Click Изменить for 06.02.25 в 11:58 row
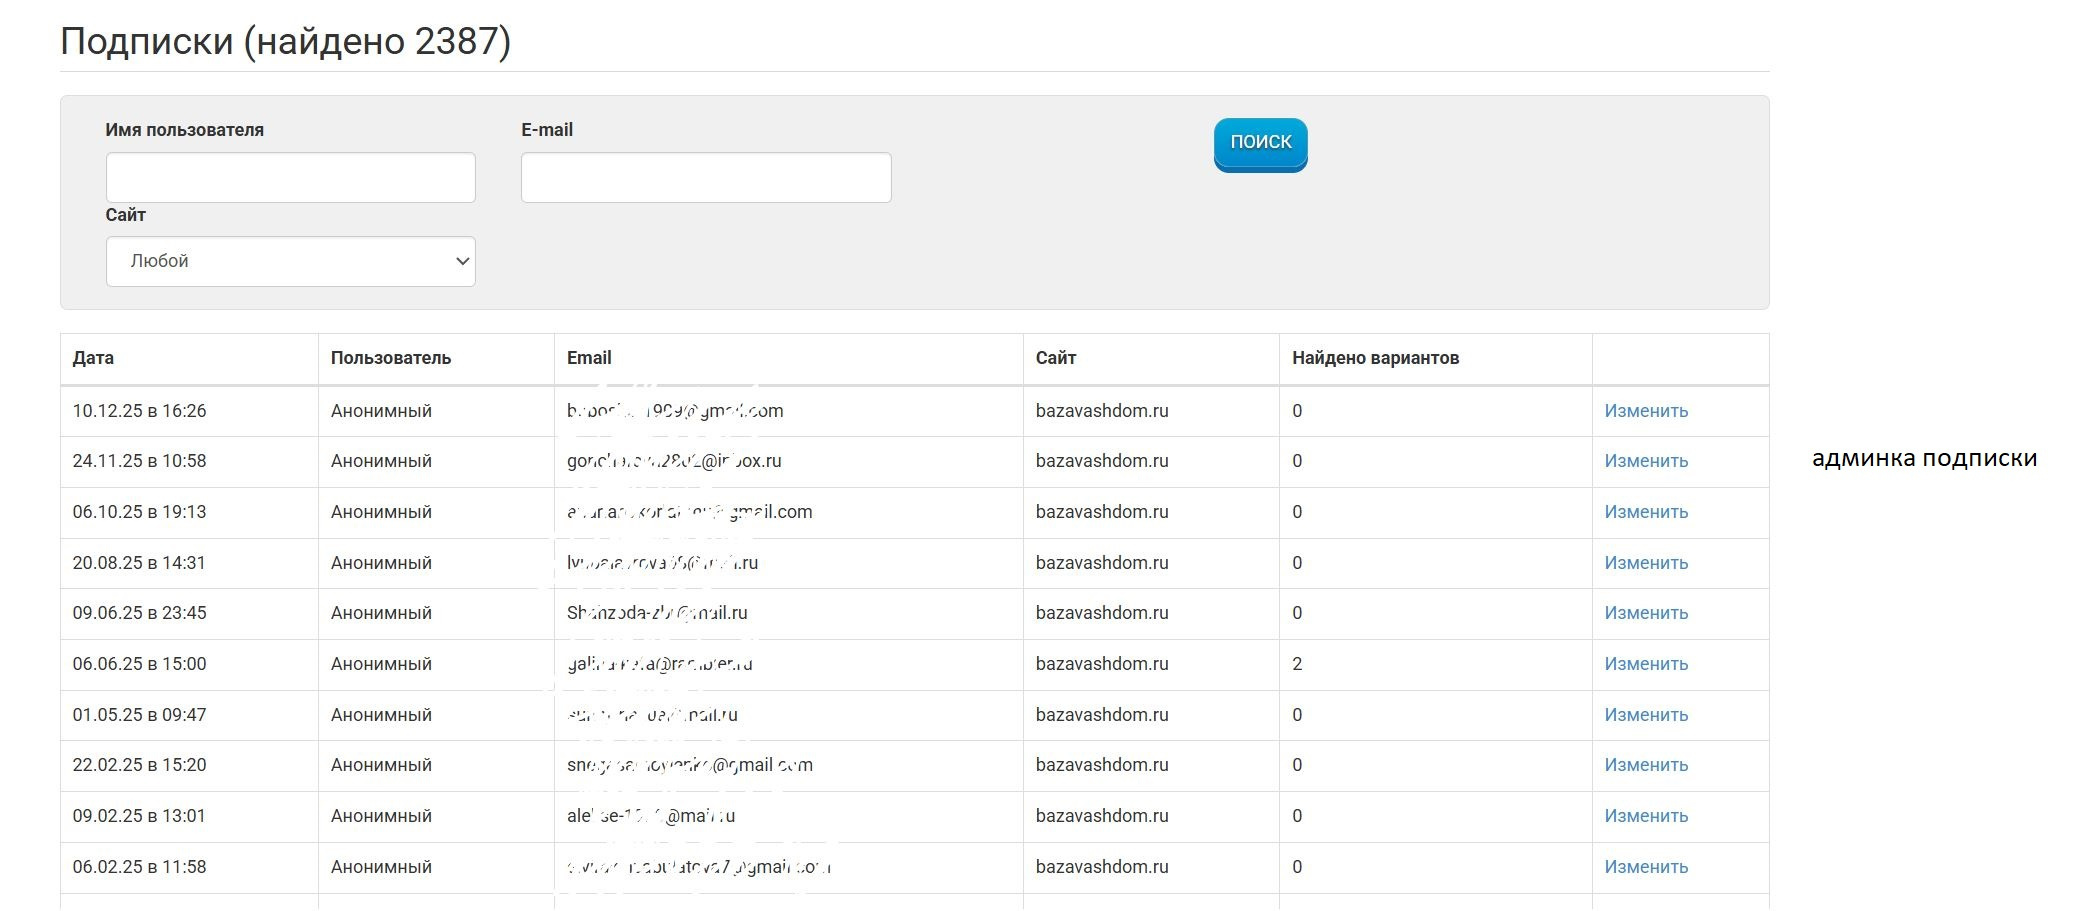Screen dimensions: 2088x911 [1646, 867]
